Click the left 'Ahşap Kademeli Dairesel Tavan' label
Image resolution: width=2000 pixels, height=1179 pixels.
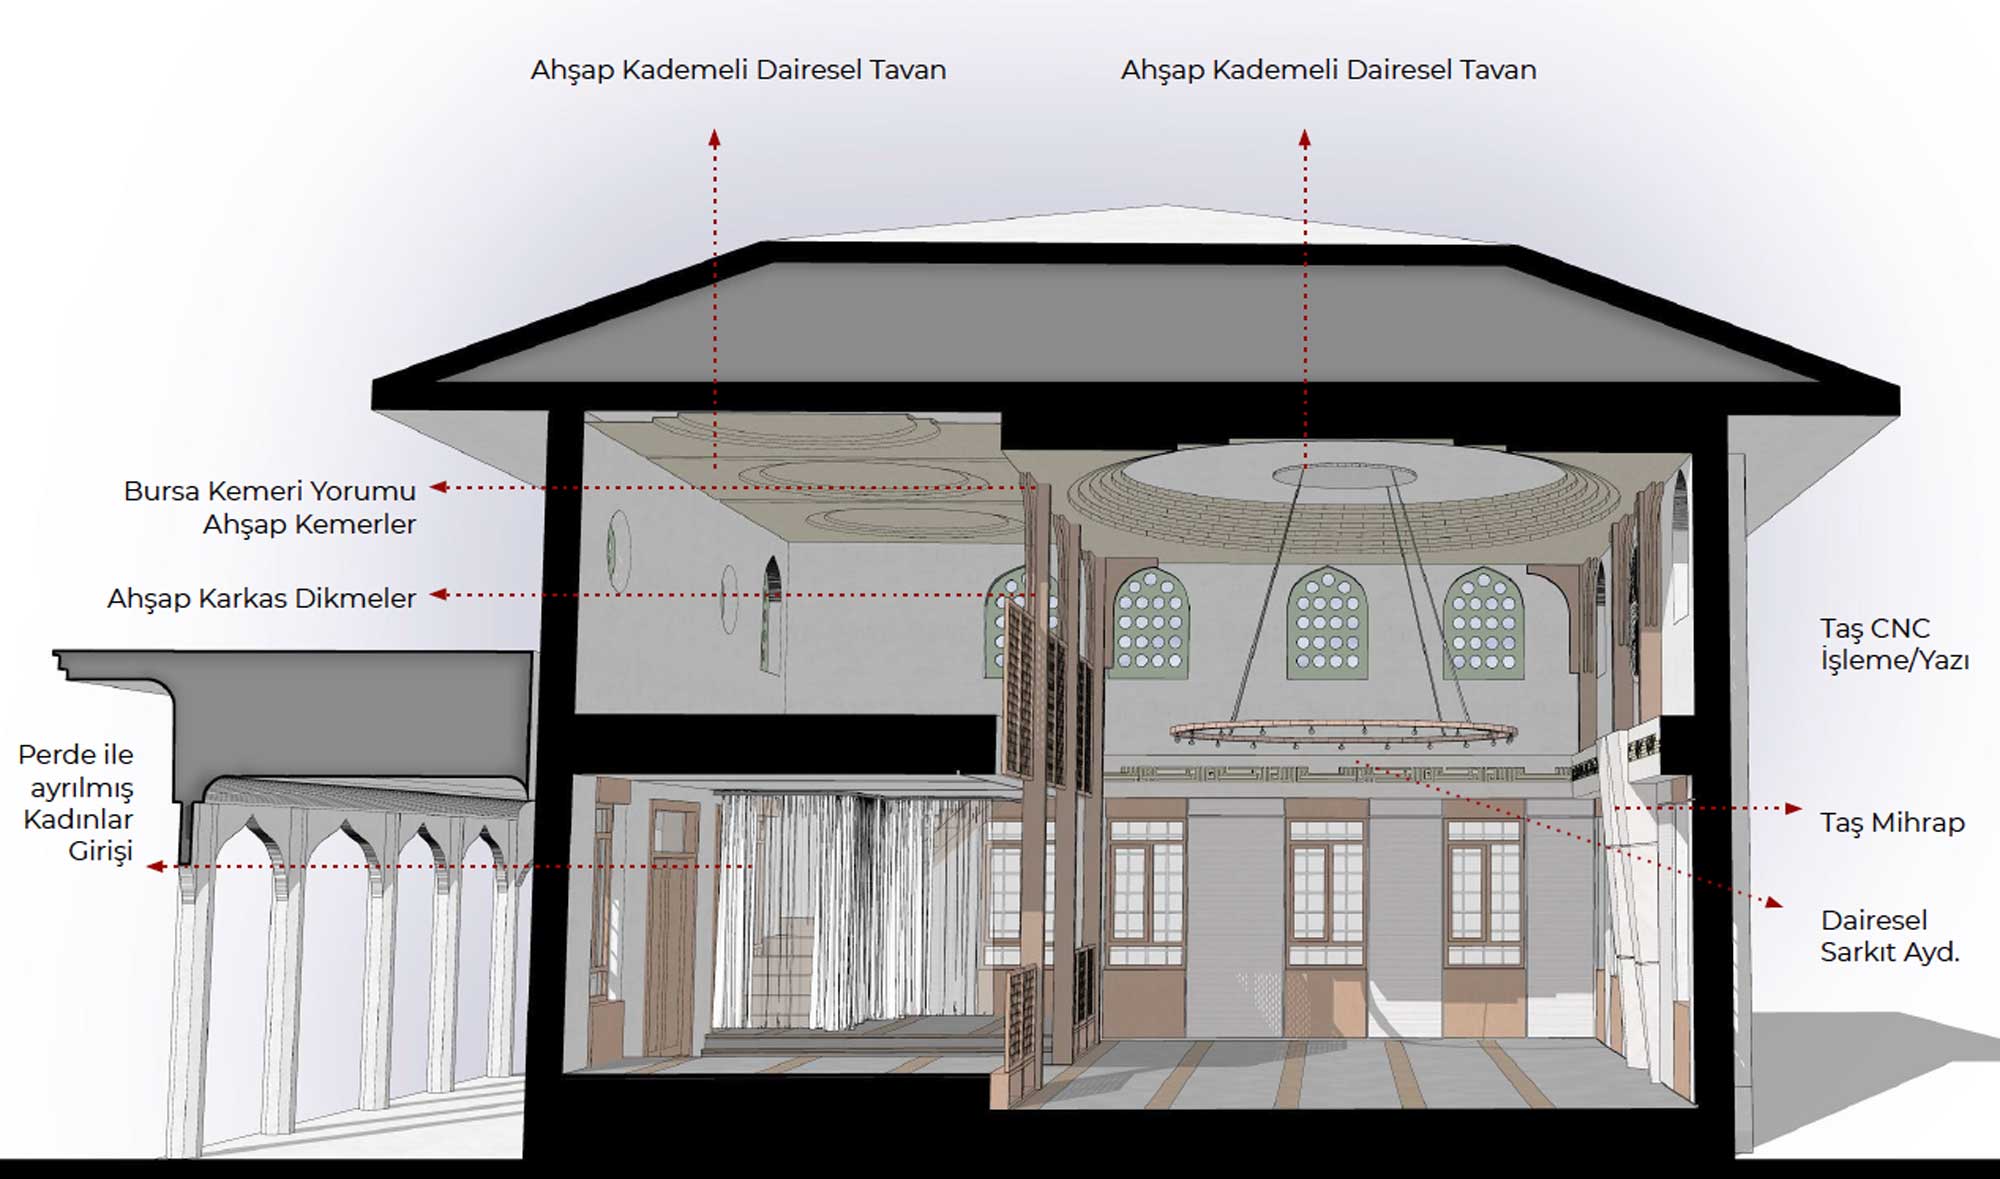click(x=738, y=70)
